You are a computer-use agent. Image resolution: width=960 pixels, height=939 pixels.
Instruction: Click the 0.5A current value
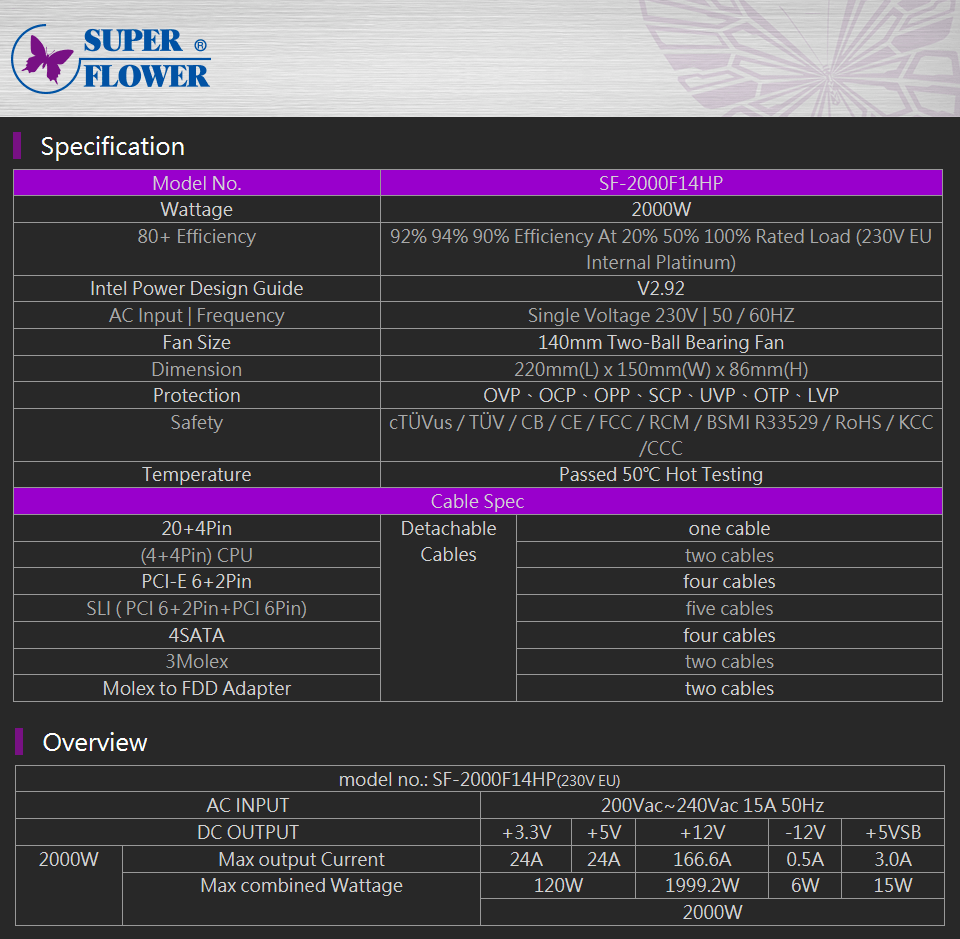[x=805, y=859]
